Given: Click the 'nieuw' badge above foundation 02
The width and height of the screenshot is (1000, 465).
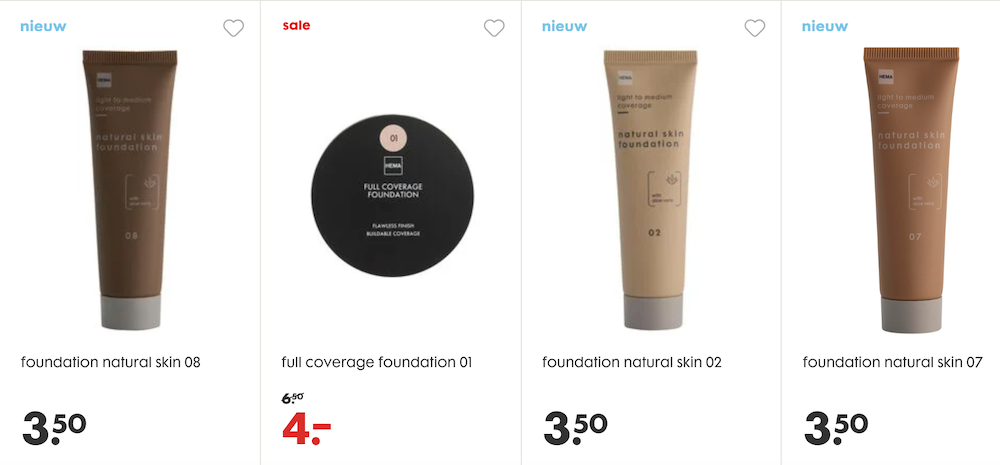Looking at the screenshot, I should (x=565, y=26).
